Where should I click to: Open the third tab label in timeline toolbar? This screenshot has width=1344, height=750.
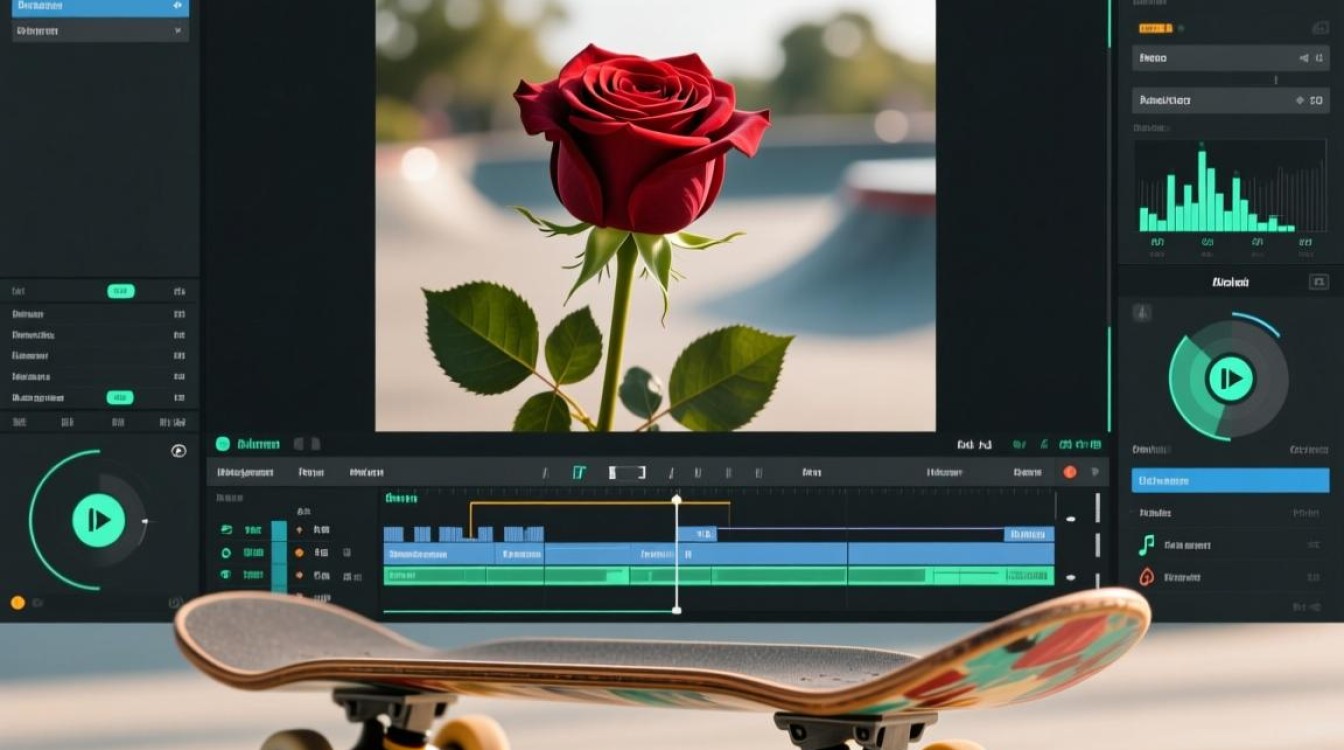point(366,472)
